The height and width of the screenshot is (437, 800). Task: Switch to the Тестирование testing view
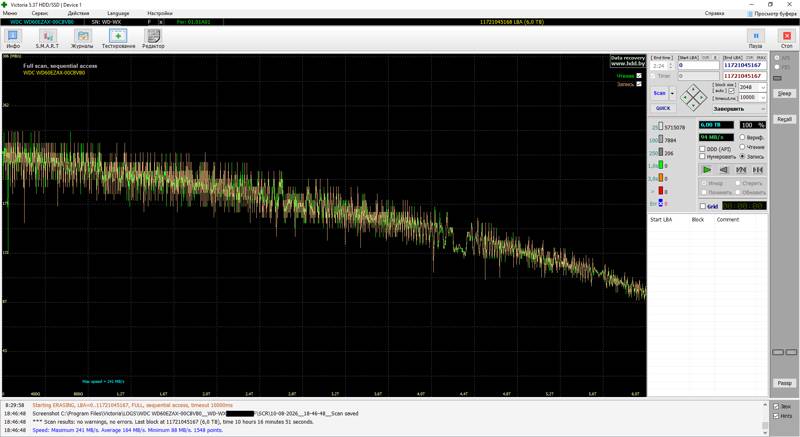coord(118,39)
